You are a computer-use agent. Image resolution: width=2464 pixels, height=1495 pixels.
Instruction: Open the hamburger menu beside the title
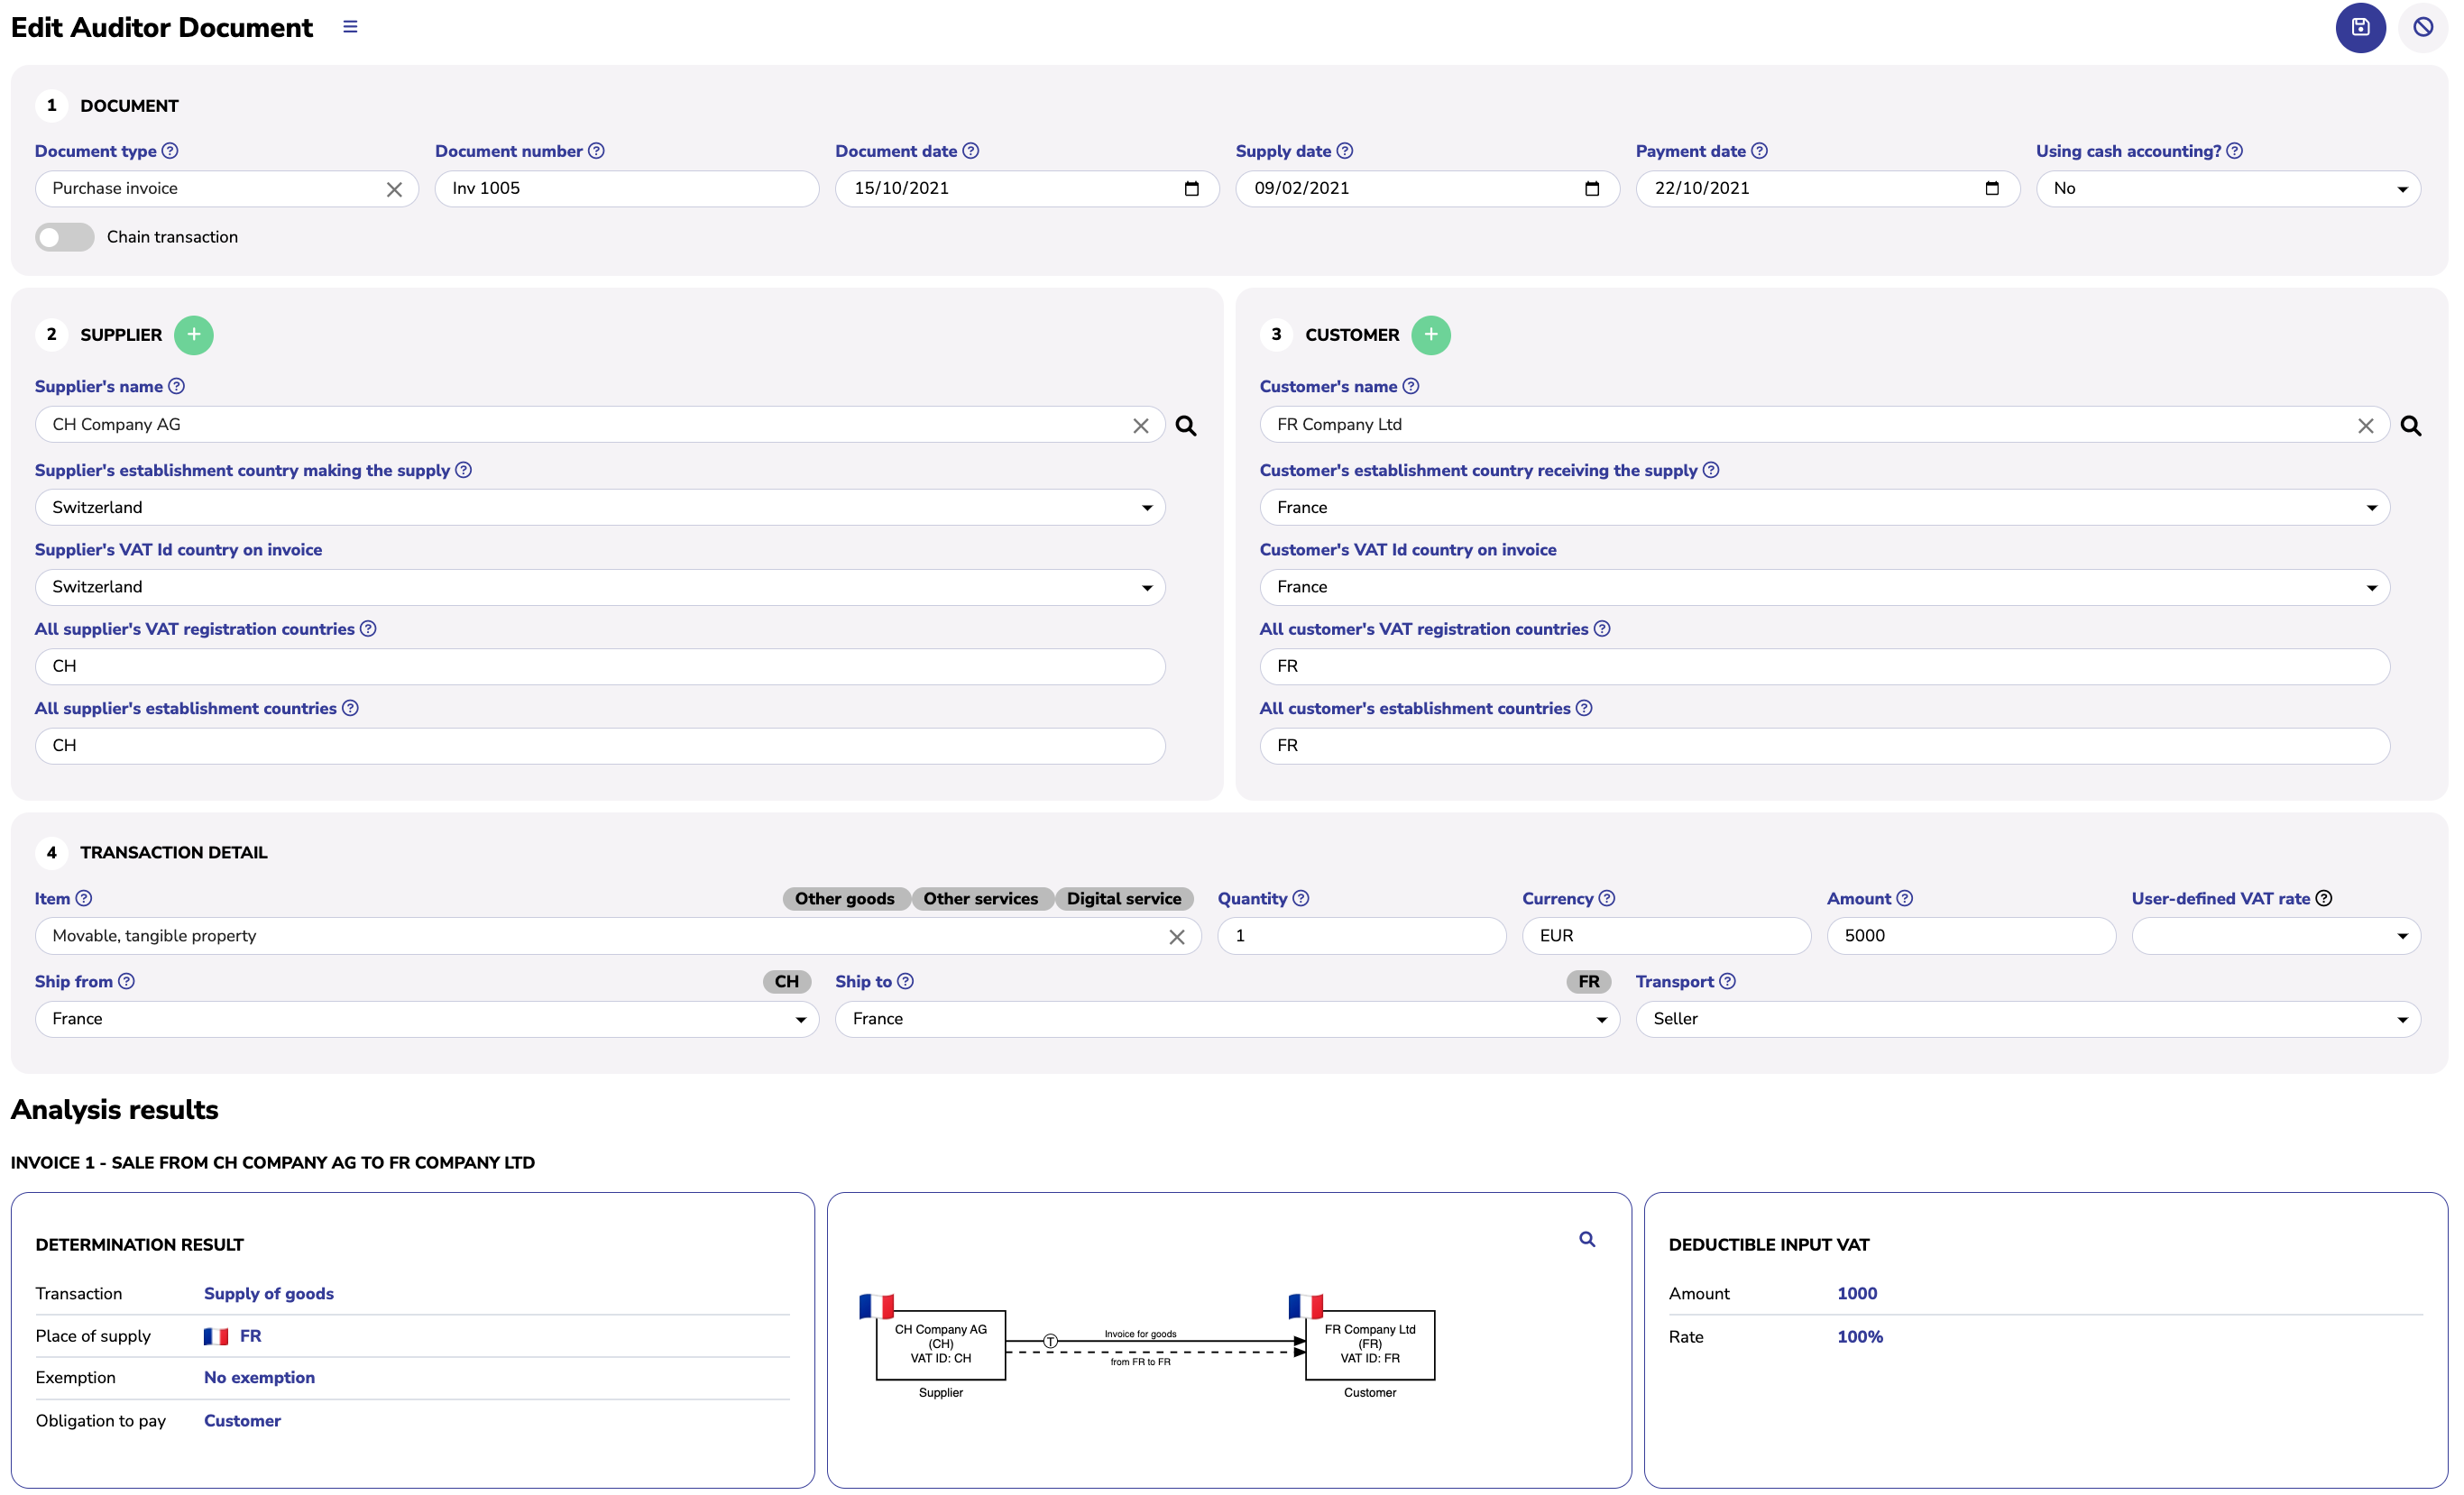click(x=350, y=27)
